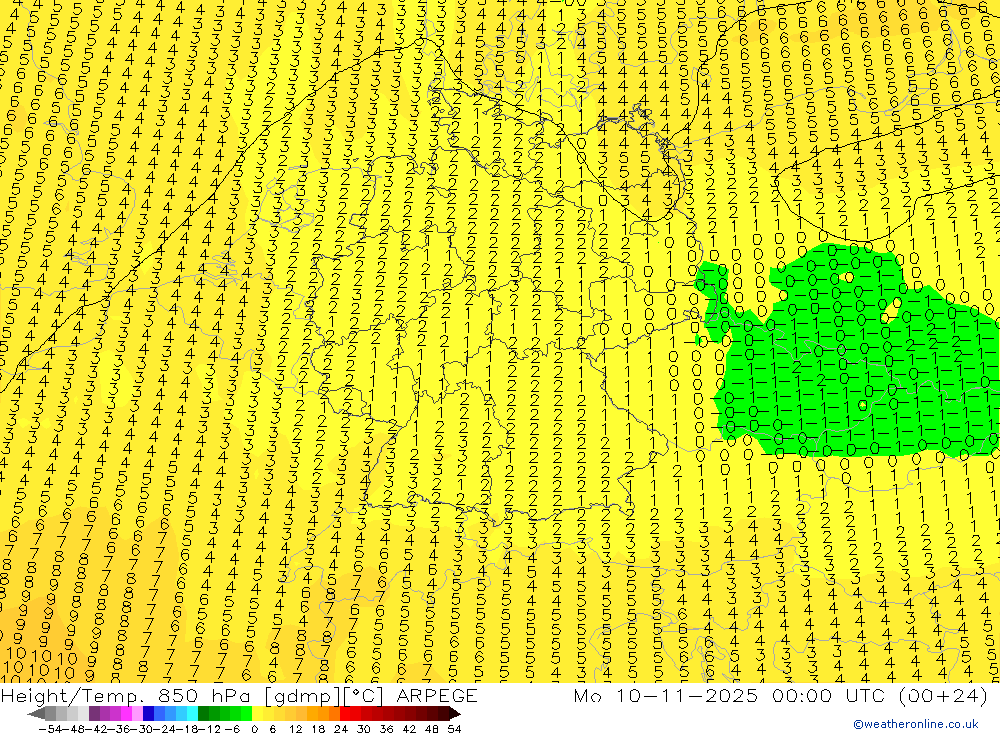
Task: Click the -54 legend label
Action: pyautogui.click(x=50, y=729)
